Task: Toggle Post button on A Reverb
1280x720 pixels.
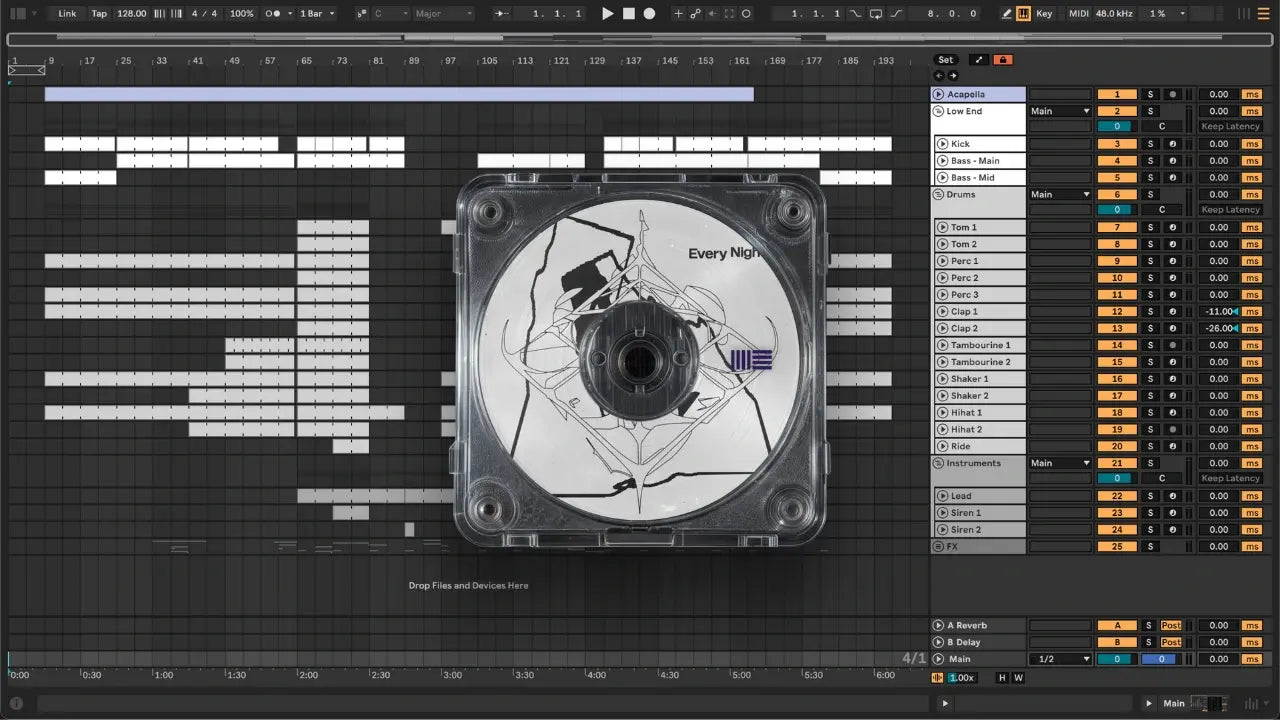Action: tap(1170, 626)
